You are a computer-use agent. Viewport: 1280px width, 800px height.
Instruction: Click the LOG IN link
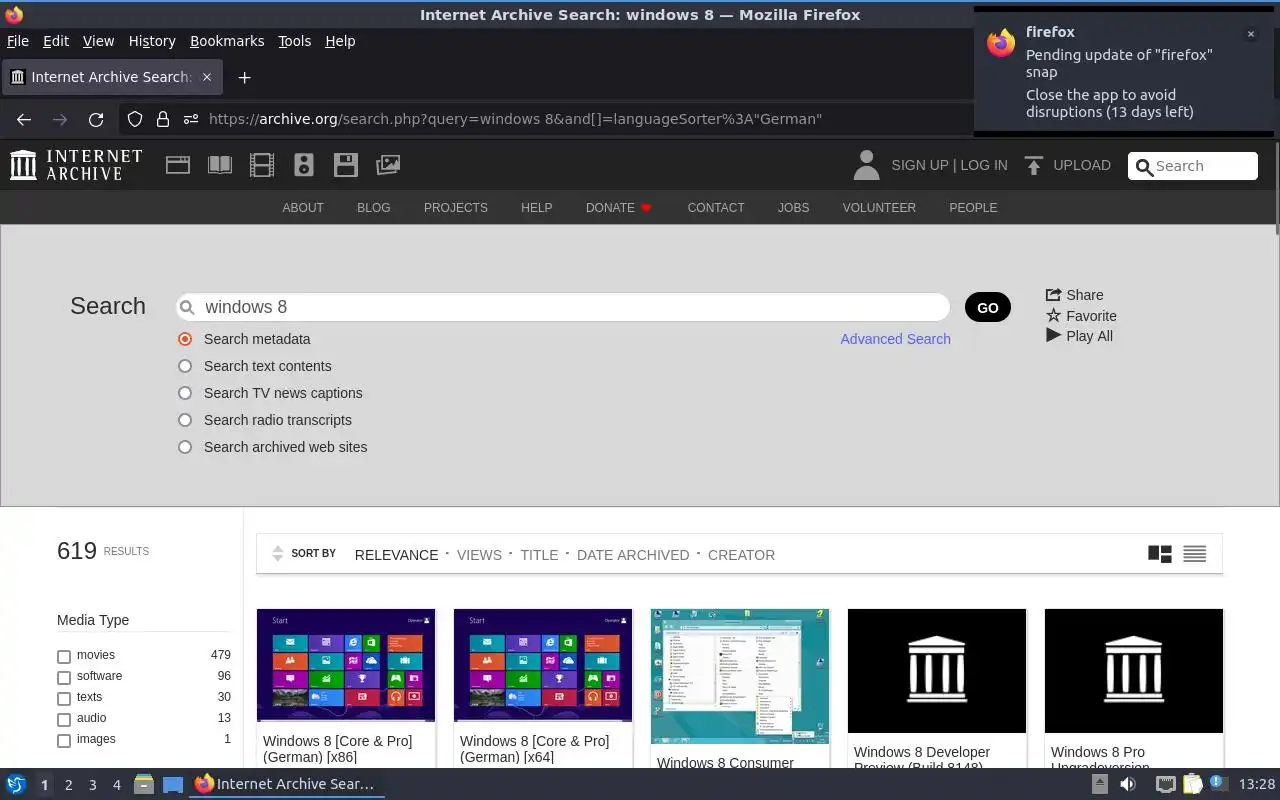[x=984, y=165]
